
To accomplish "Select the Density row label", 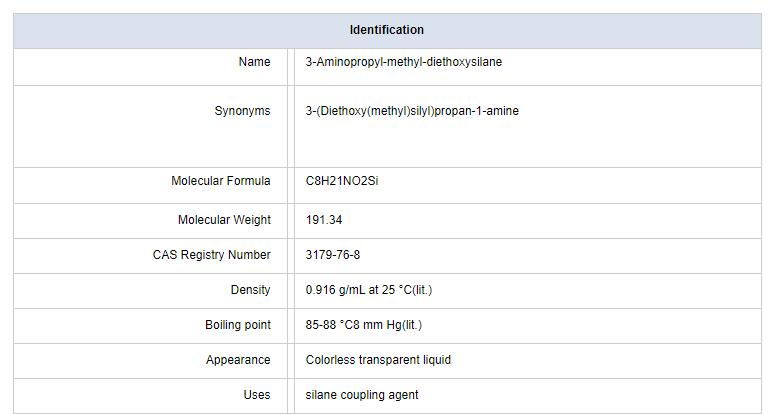I will tap(250, 290).
